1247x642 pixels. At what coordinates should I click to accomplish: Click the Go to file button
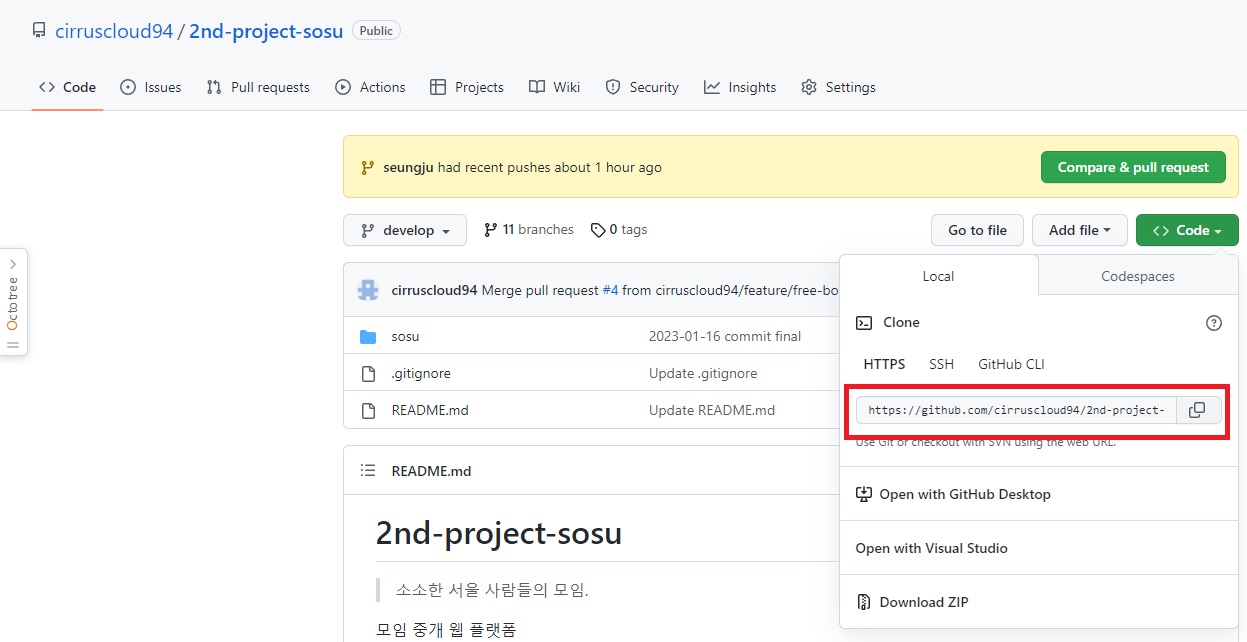pyautogui.click(x=977, y=230)
